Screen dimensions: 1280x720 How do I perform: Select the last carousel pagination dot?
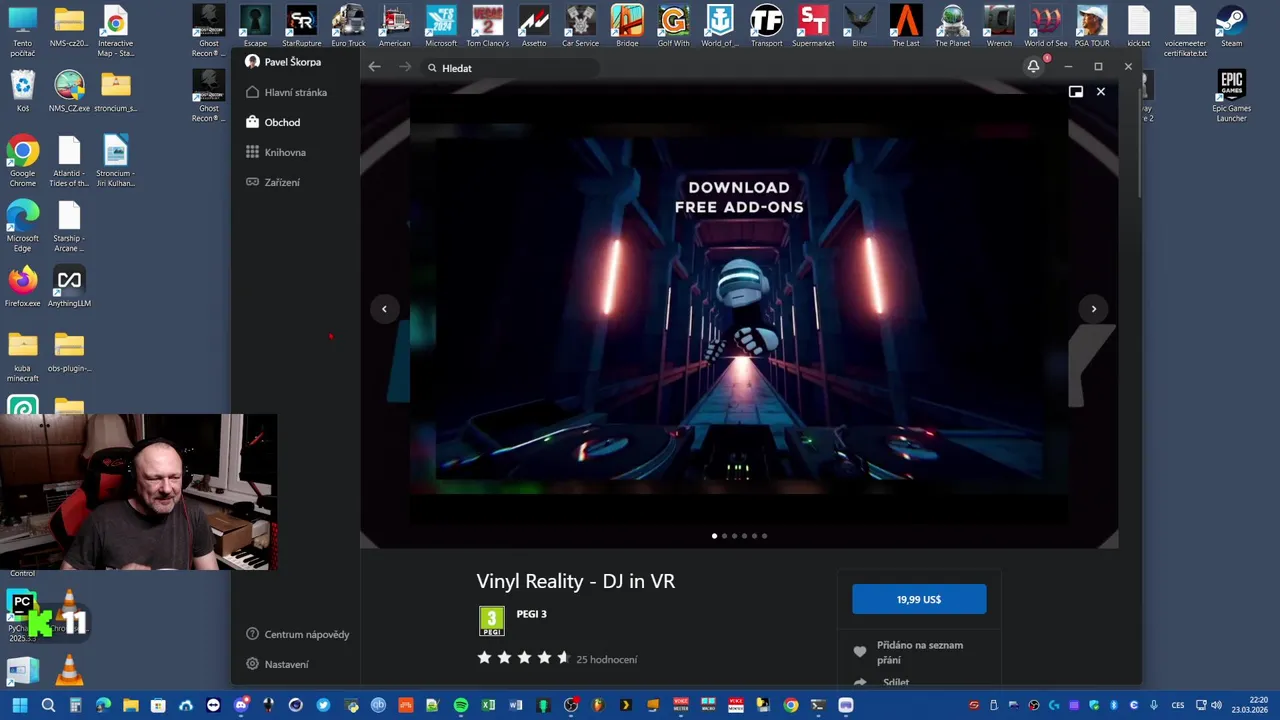point(764,536)
